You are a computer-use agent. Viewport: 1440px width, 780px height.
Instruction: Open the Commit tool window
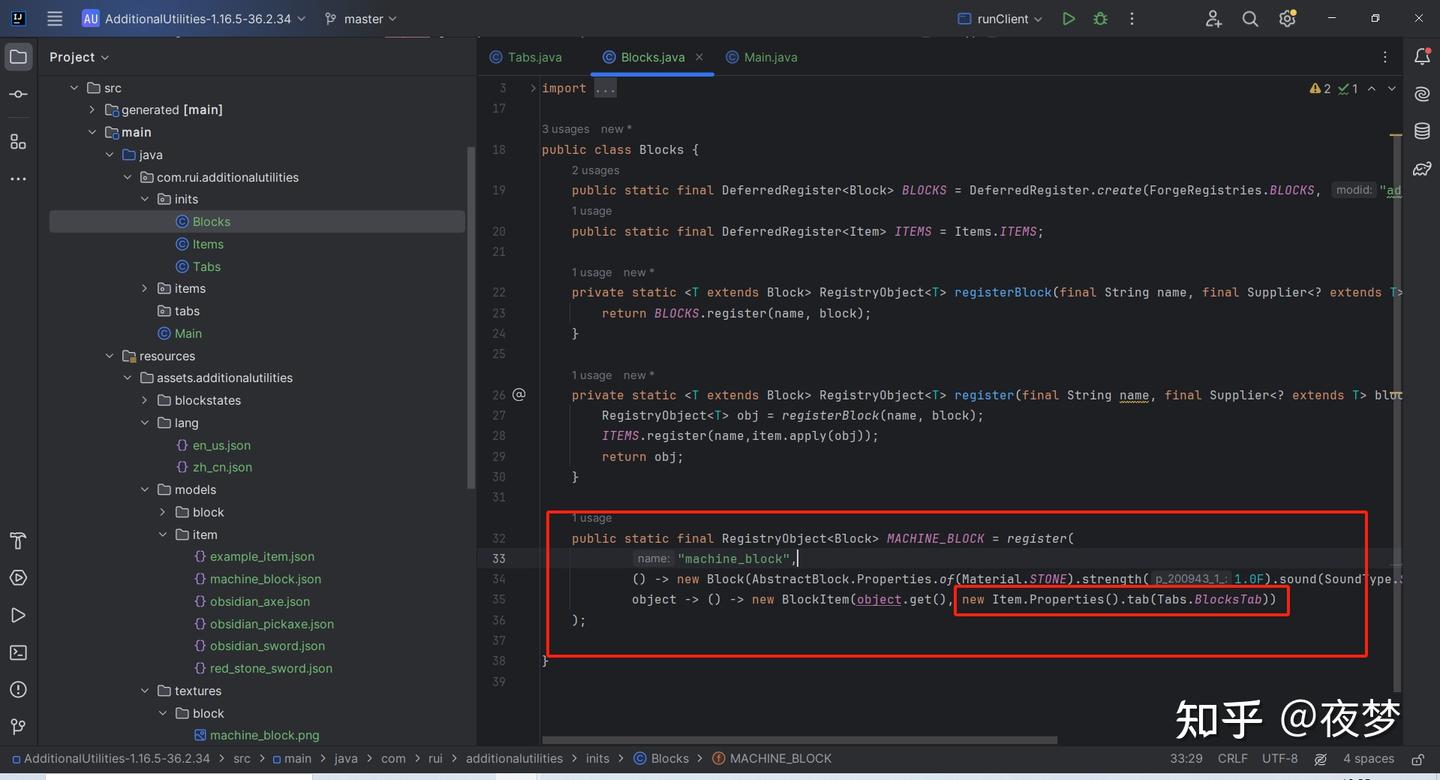(x=18, y=94)
